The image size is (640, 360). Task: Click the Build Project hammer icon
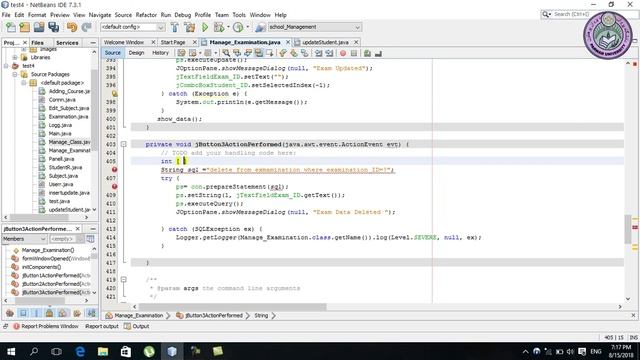click(x=175, y=27)
